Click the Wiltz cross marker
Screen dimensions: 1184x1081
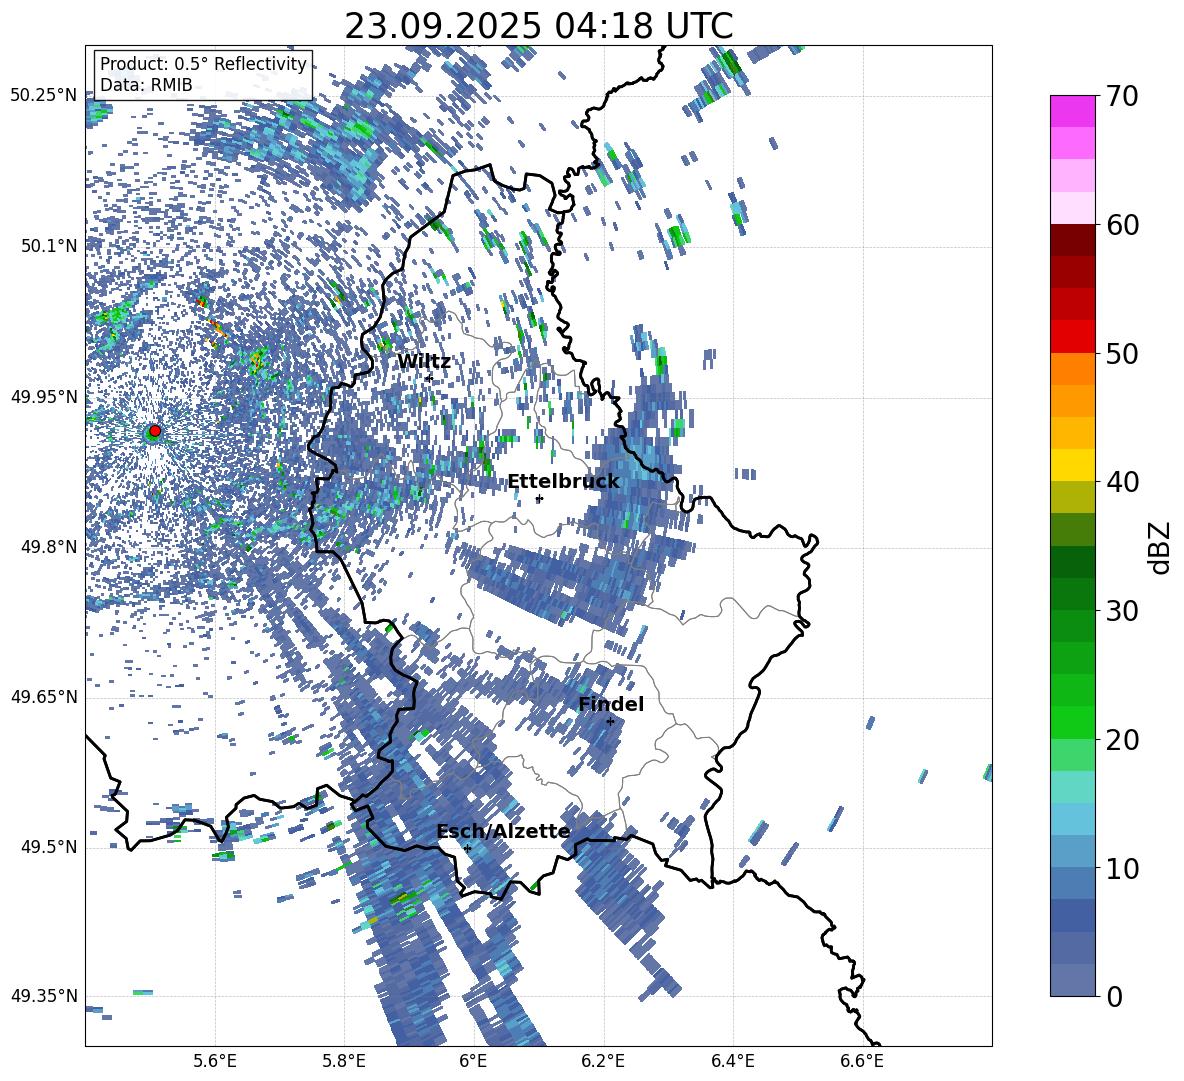point(429,377)
